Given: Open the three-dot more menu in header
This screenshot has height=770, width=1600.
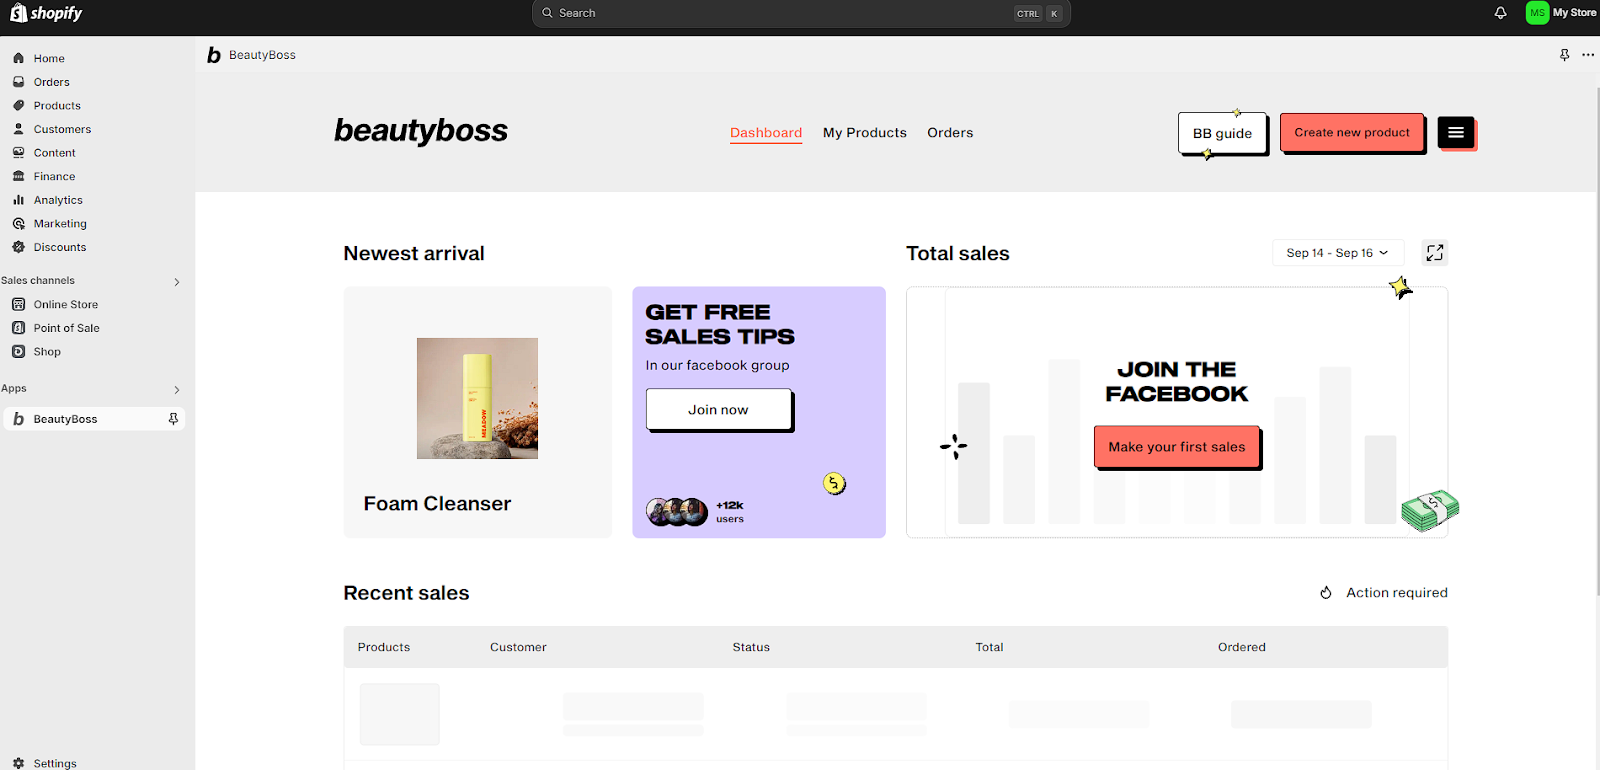Looking at the screenshot, I should (x=1588, y=55).
